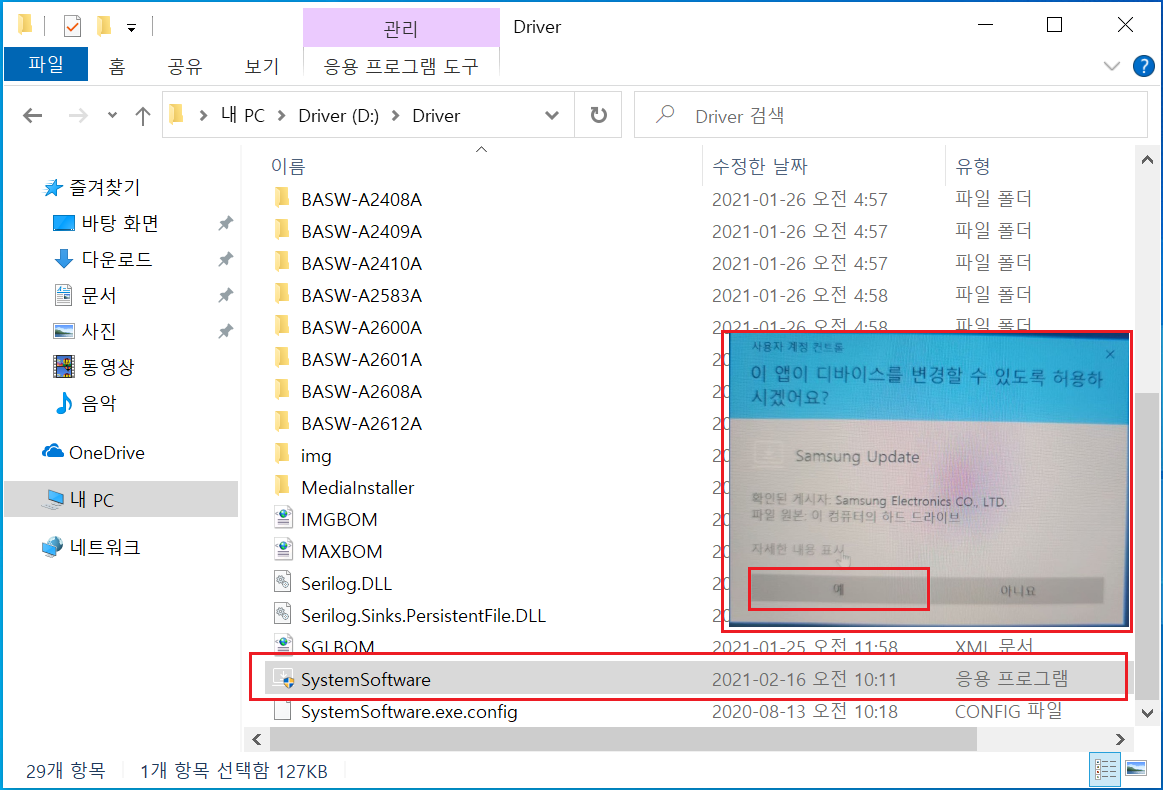Click the Serilog.DLL file icon
Viewport: 1163px width, 790px height.
point(283,582)
